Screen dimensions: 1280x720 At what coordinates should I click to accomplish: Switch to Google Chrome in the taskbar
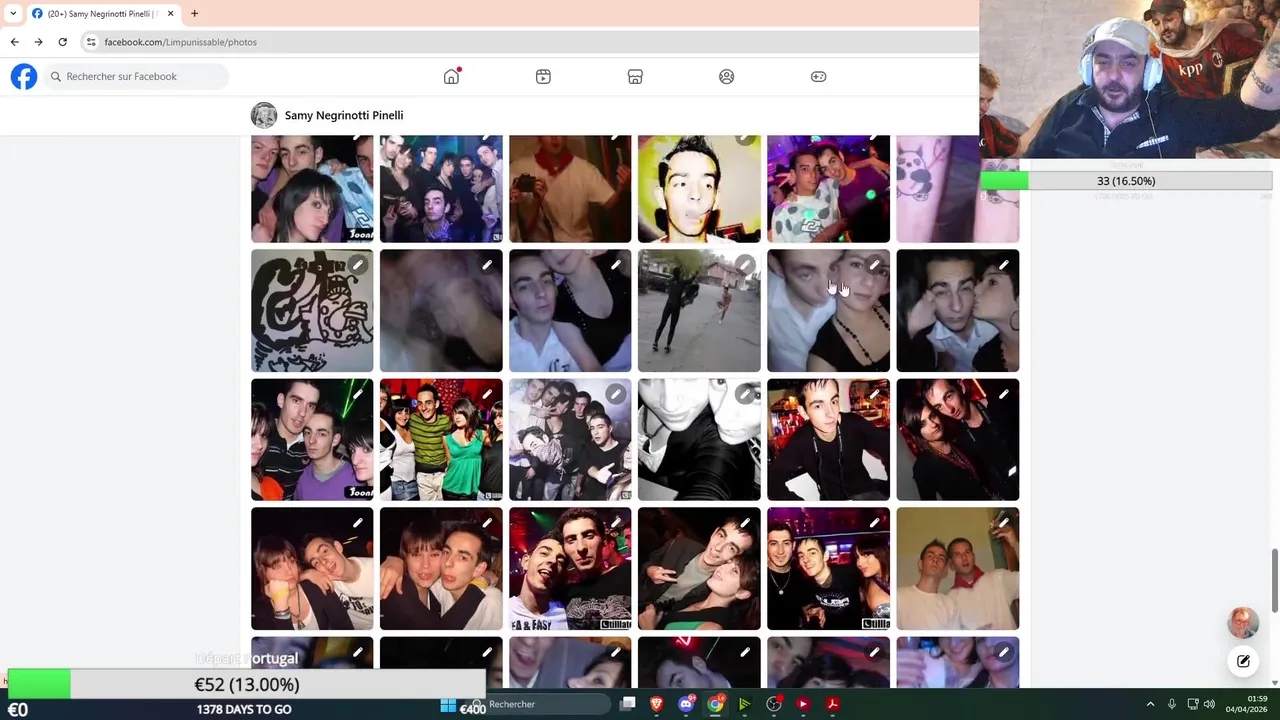[715, 704]
